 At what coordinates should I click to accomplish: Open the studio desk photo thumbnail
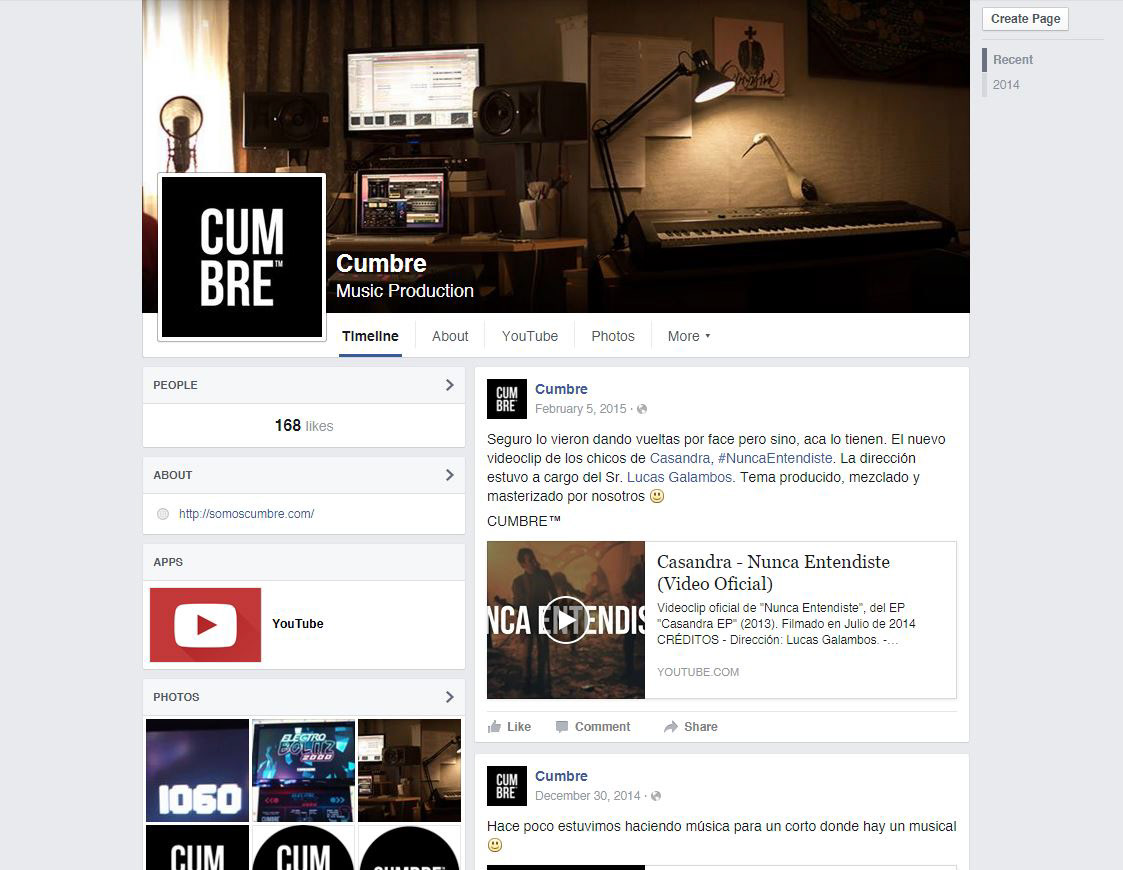tap(410, 770)
